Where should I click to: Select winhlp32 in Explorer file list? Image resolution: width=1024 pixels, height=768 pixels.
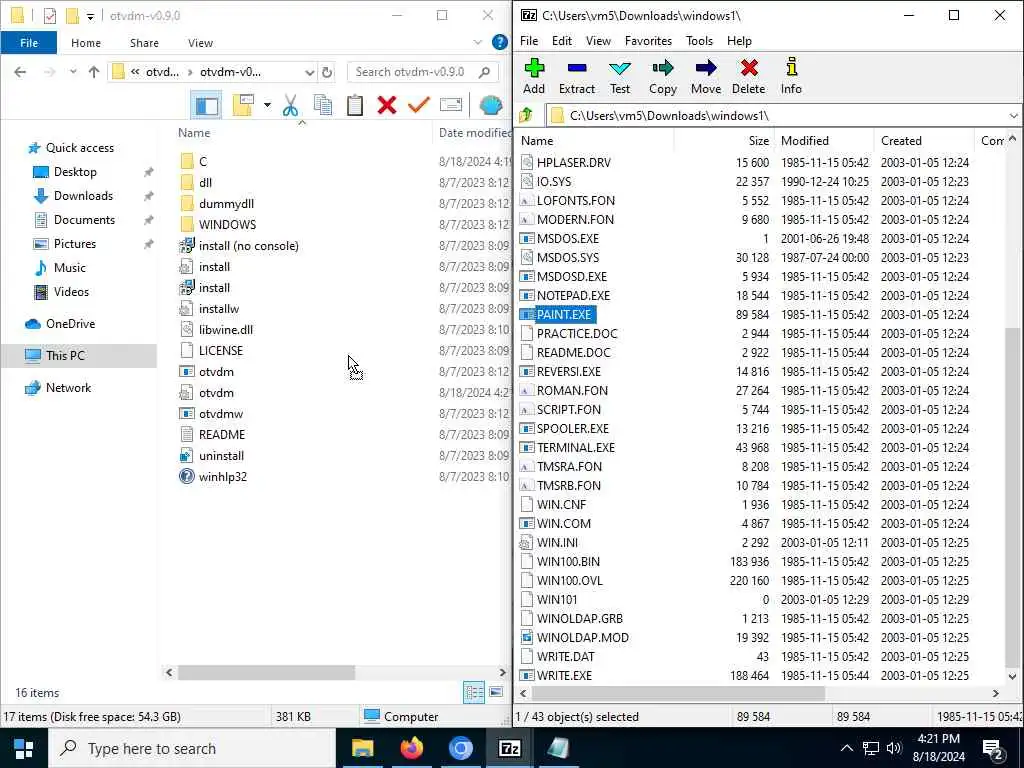pos(223,476)
